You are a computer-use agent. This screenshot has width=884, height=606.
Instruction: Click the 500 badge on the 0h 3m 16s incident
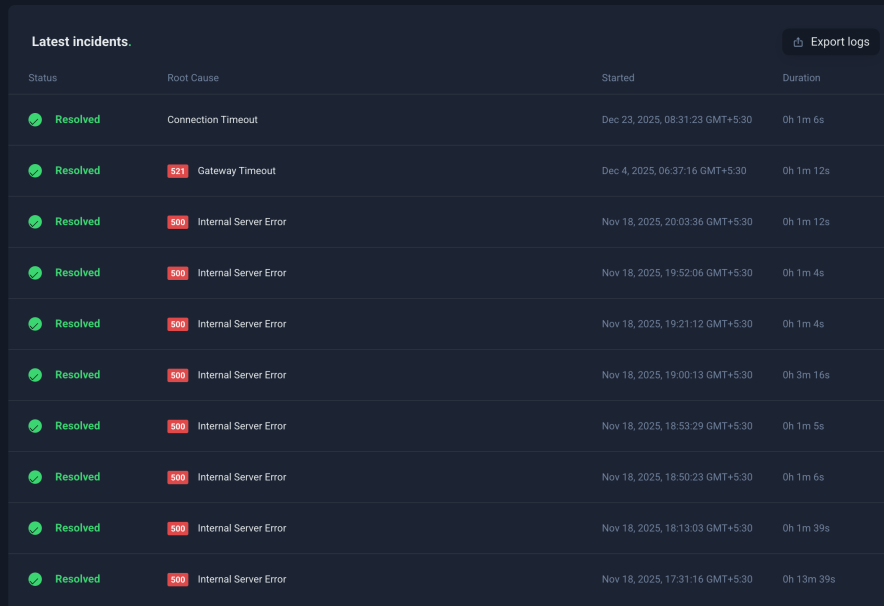point(177,375)
